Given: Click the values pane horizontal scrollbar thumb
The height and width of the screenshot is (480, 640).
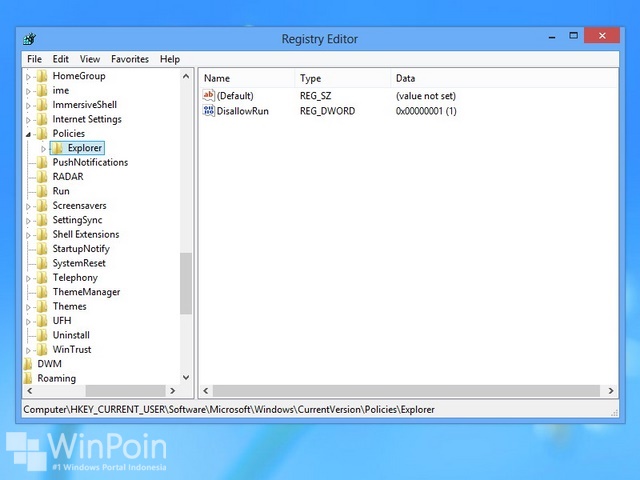Looking at the screenshot, I should [x=406, y=391].
